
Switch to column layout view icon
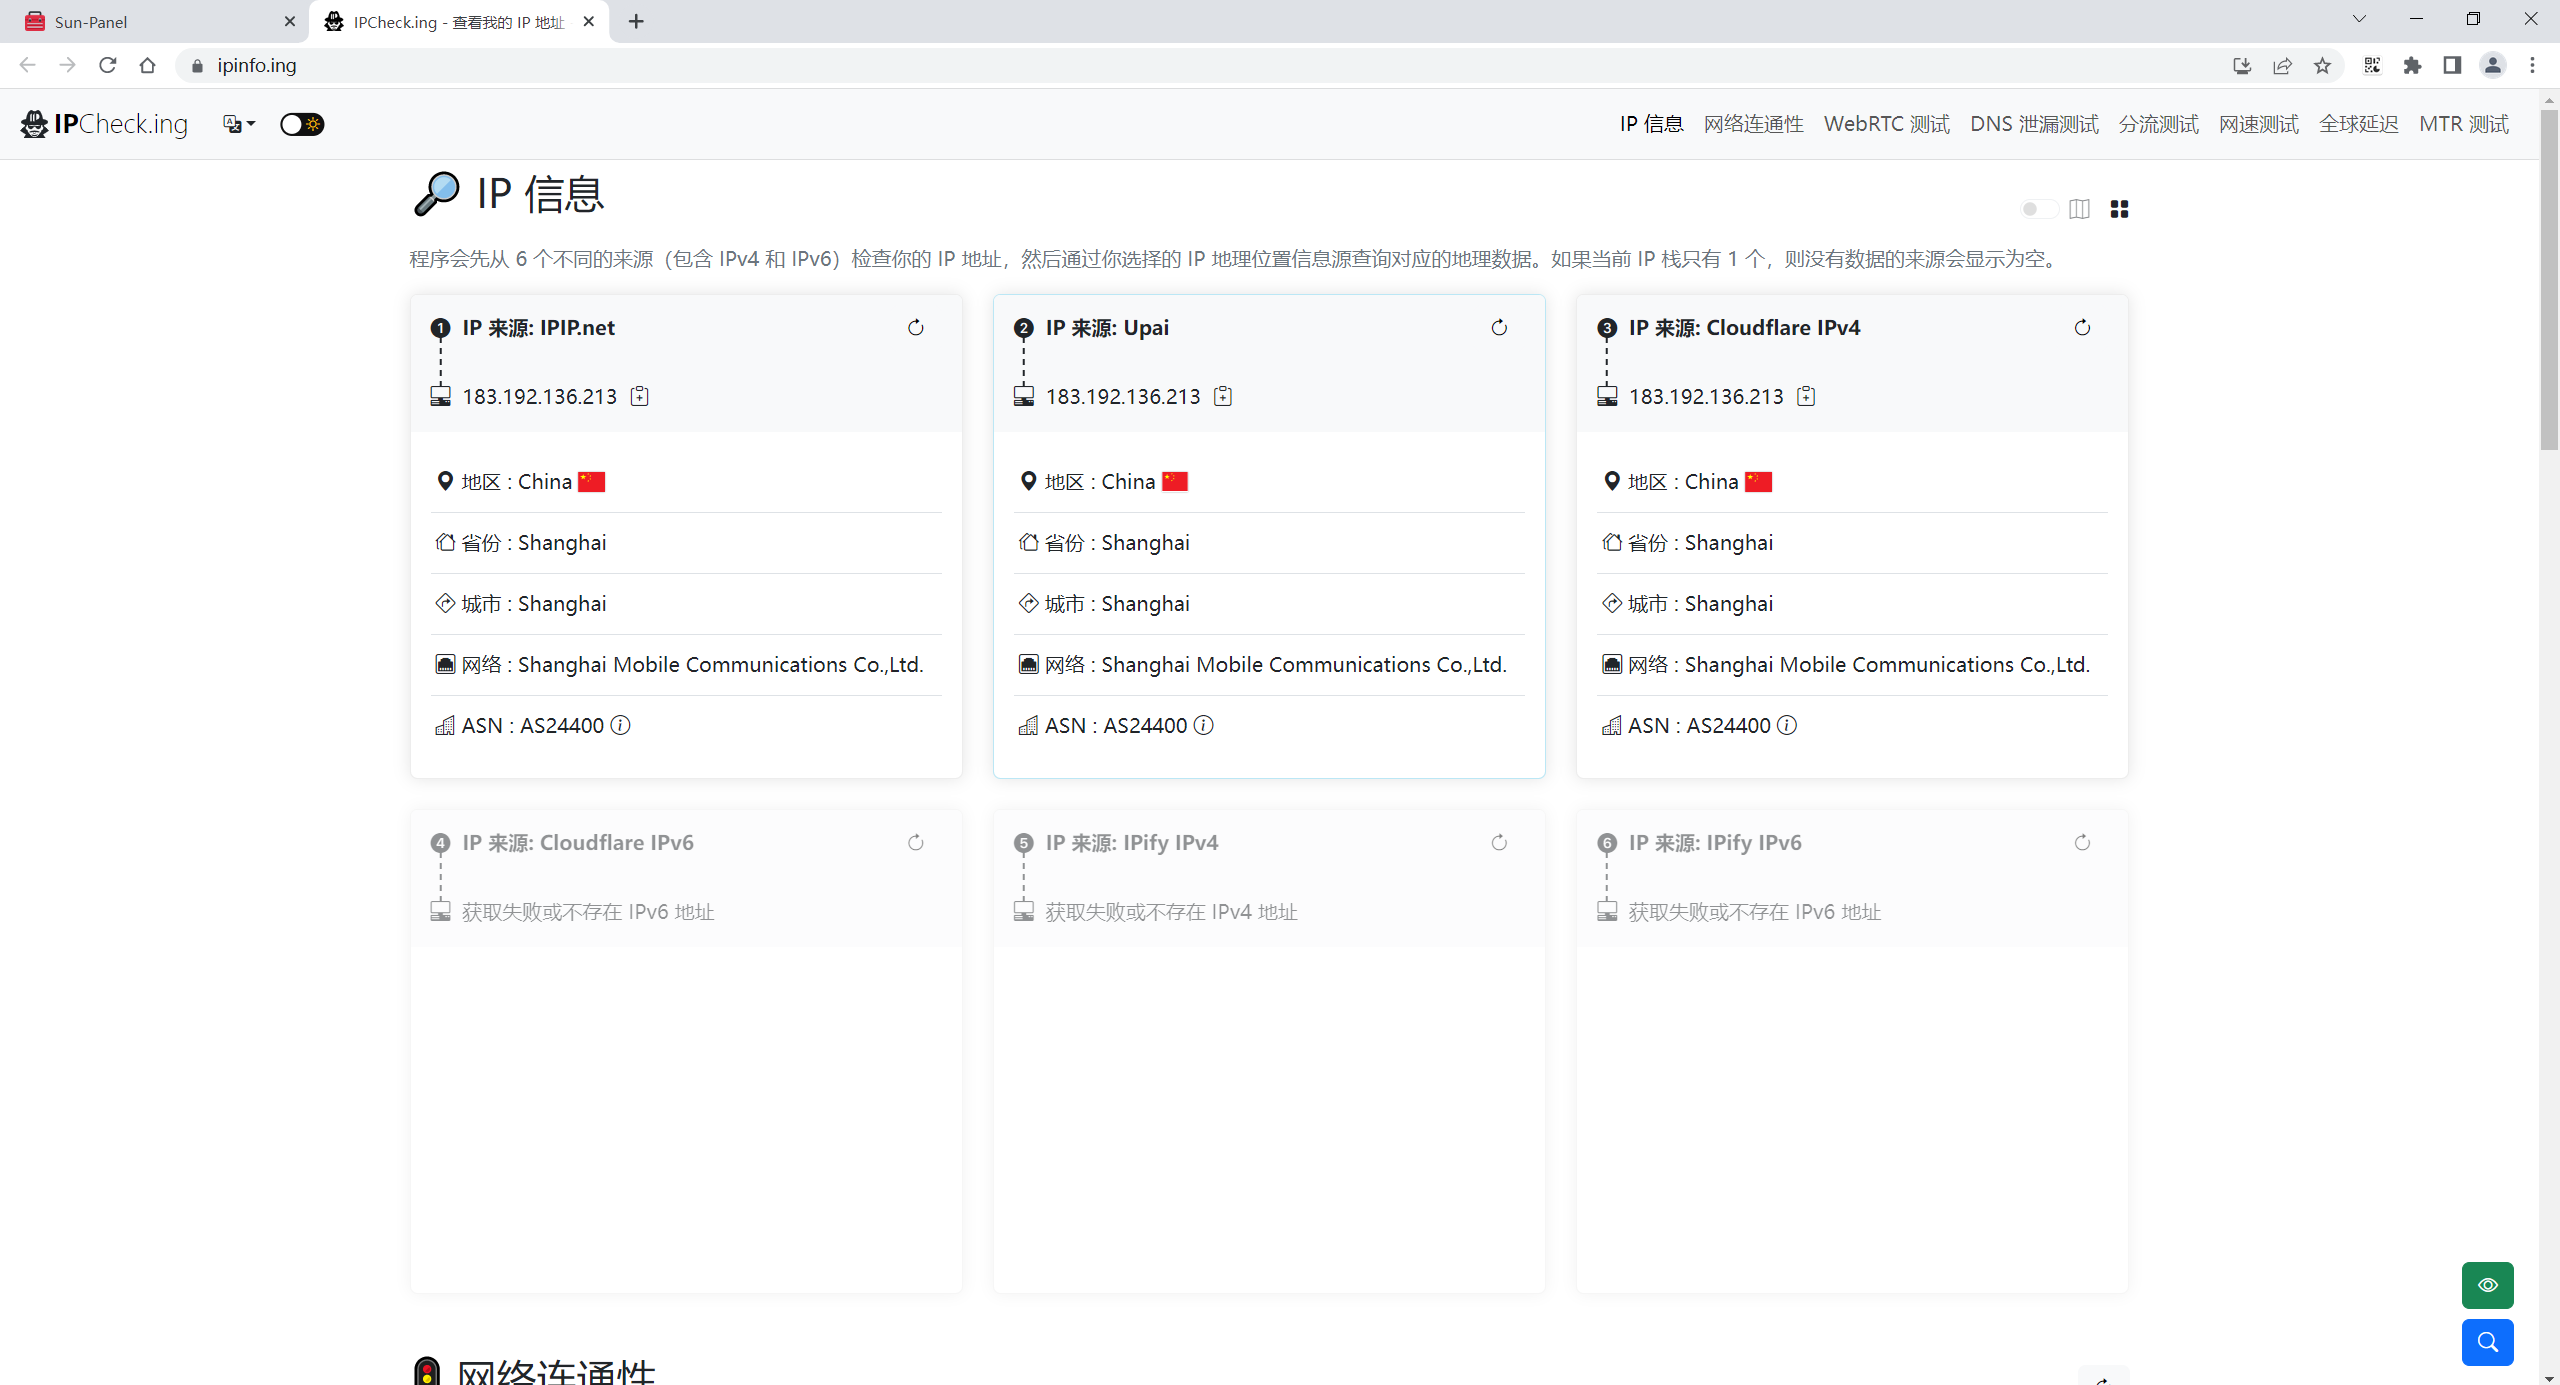coord(2079,209)
